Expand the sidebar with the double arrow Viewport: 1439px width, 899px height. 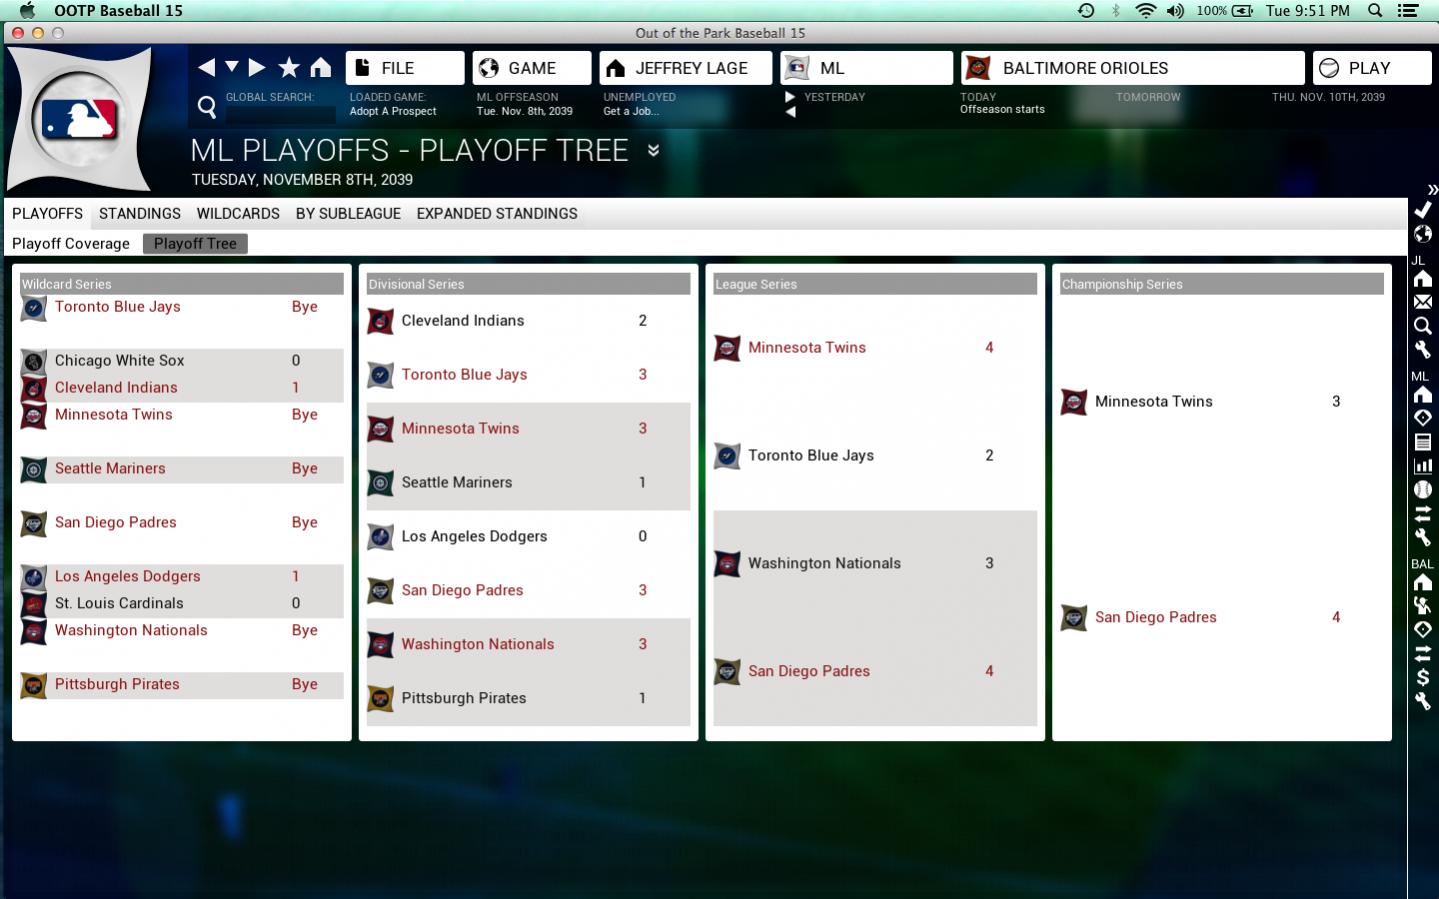pyautogui.click(x=1432, y=189)
